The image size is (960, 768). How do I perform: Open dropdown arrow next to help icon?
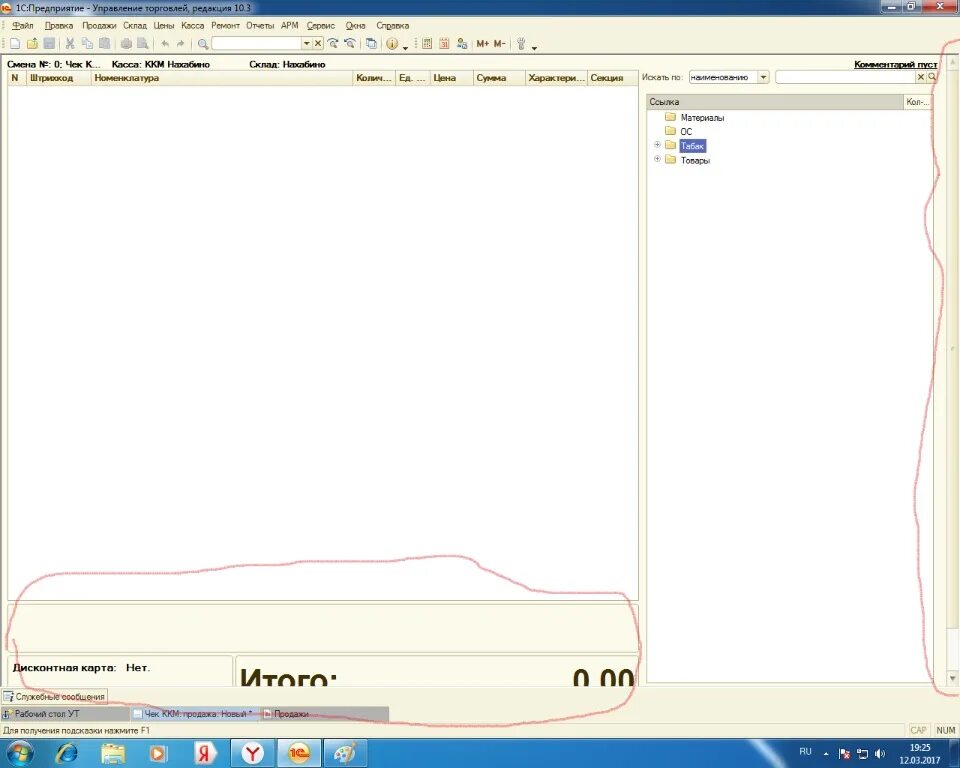tap(405, 47)
